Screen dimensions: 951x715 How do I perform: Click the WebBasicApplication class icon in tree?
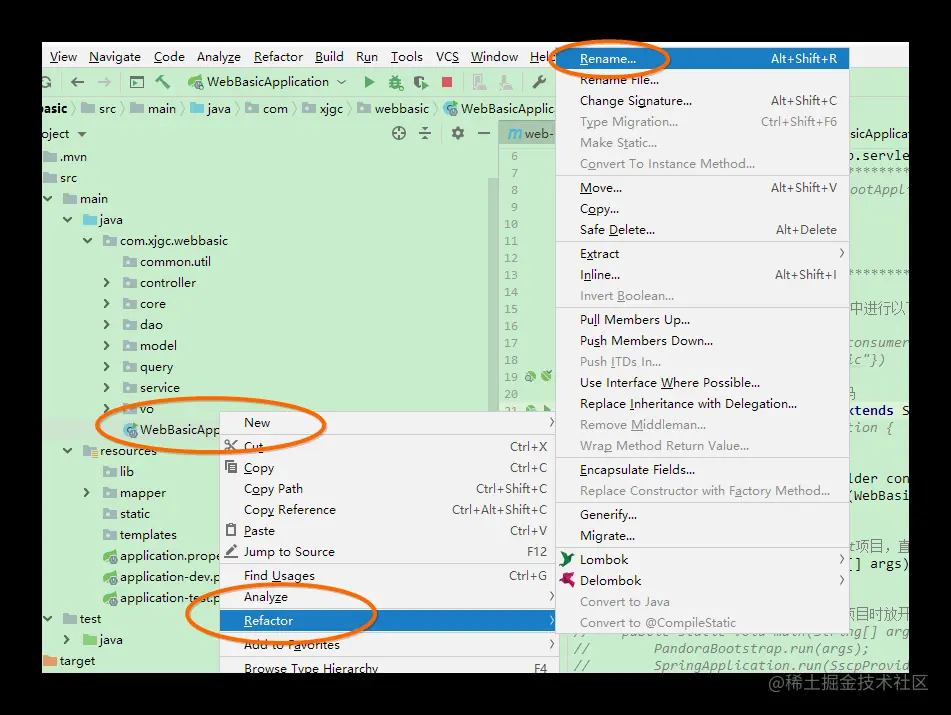130,430
